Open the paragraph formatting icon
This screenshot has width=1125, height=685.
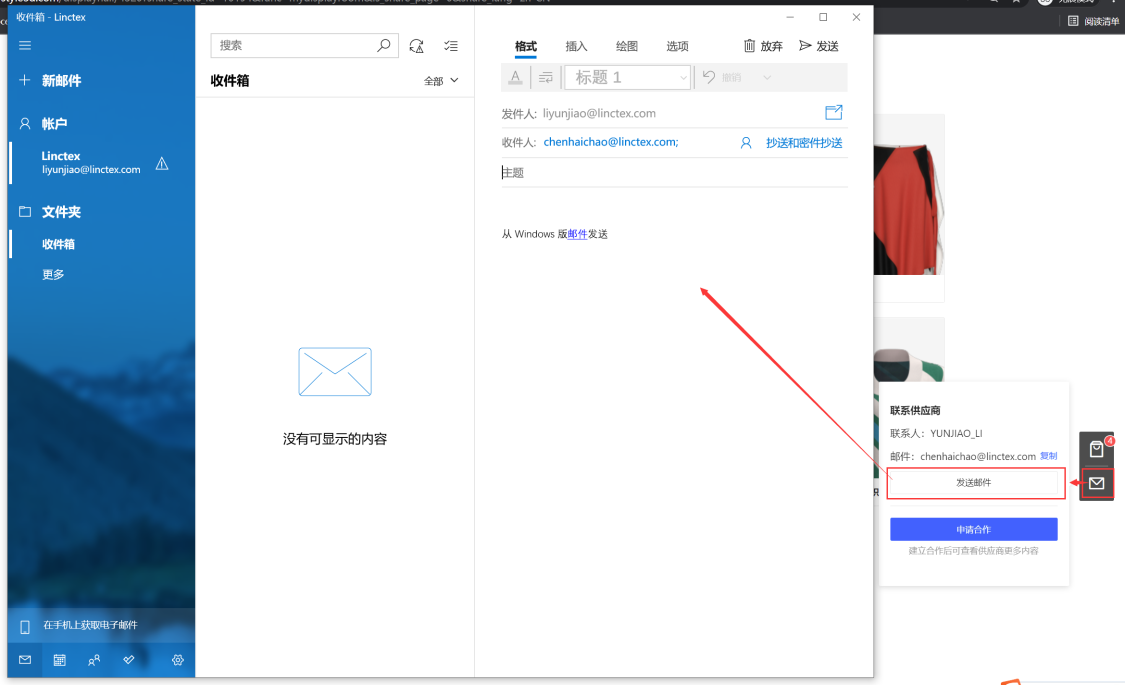[x=546, y=77]
